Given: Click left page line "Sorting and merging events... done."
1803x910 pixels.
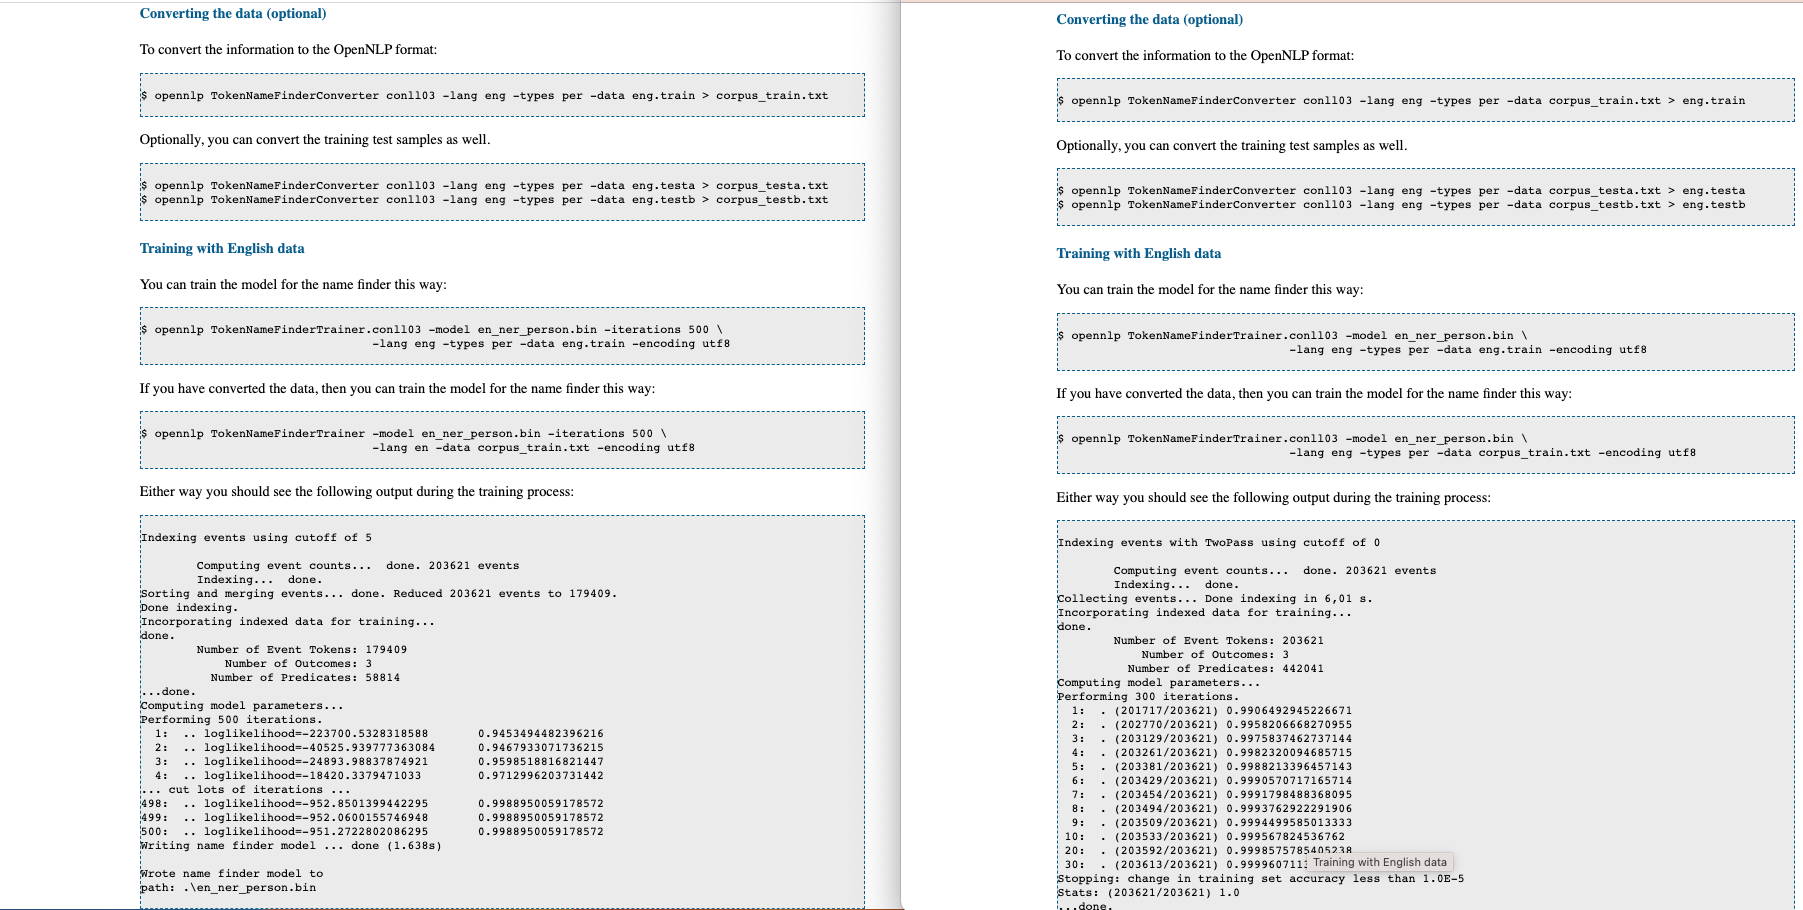Looking at the screenshot, I should [x=379, y=594].
